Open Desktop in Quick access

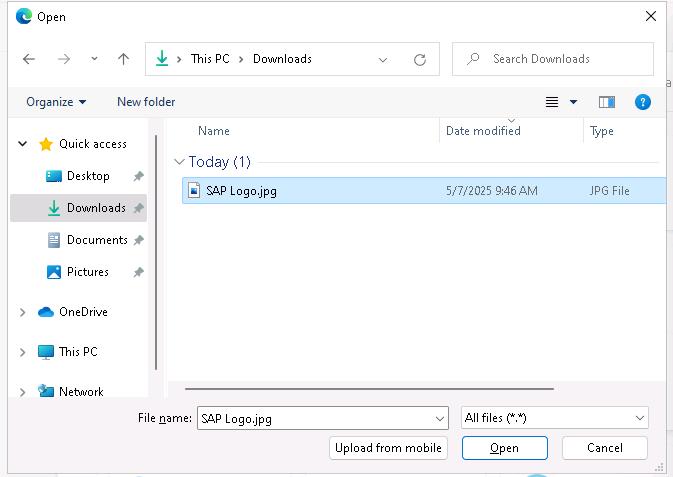click(88, 176)
